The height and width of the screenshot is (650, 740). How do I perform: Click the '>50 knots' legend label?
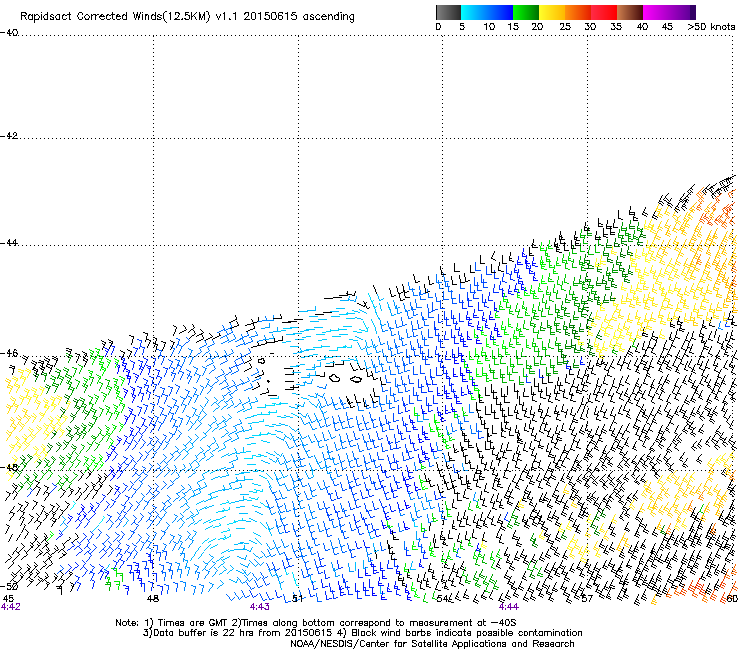tap(711, 27)
